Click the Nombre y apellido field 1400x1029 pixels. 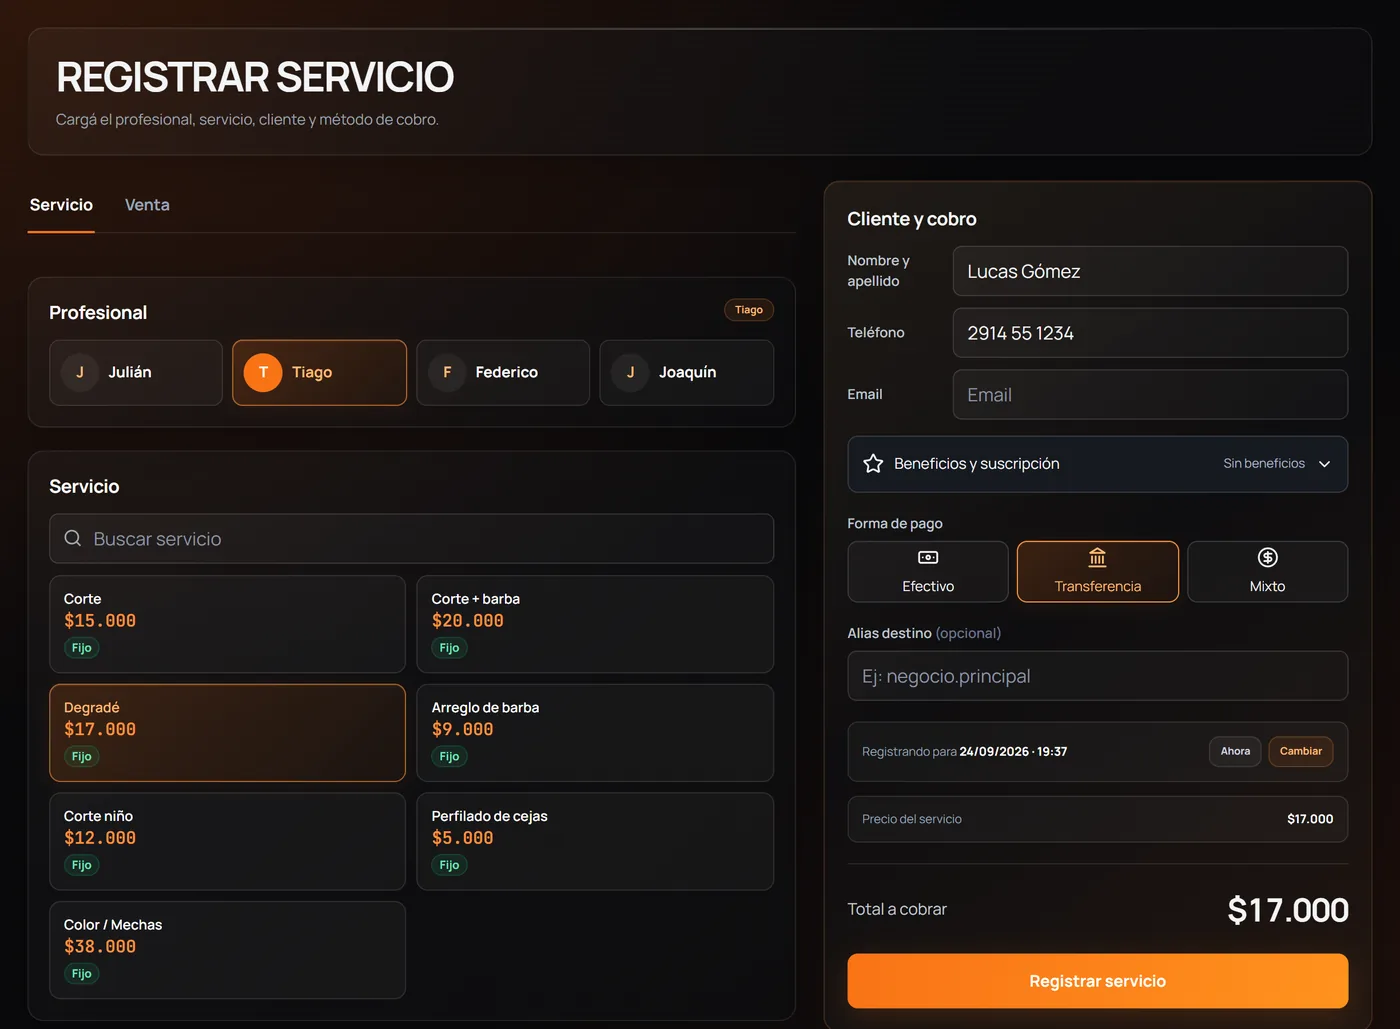point(1150,271)
